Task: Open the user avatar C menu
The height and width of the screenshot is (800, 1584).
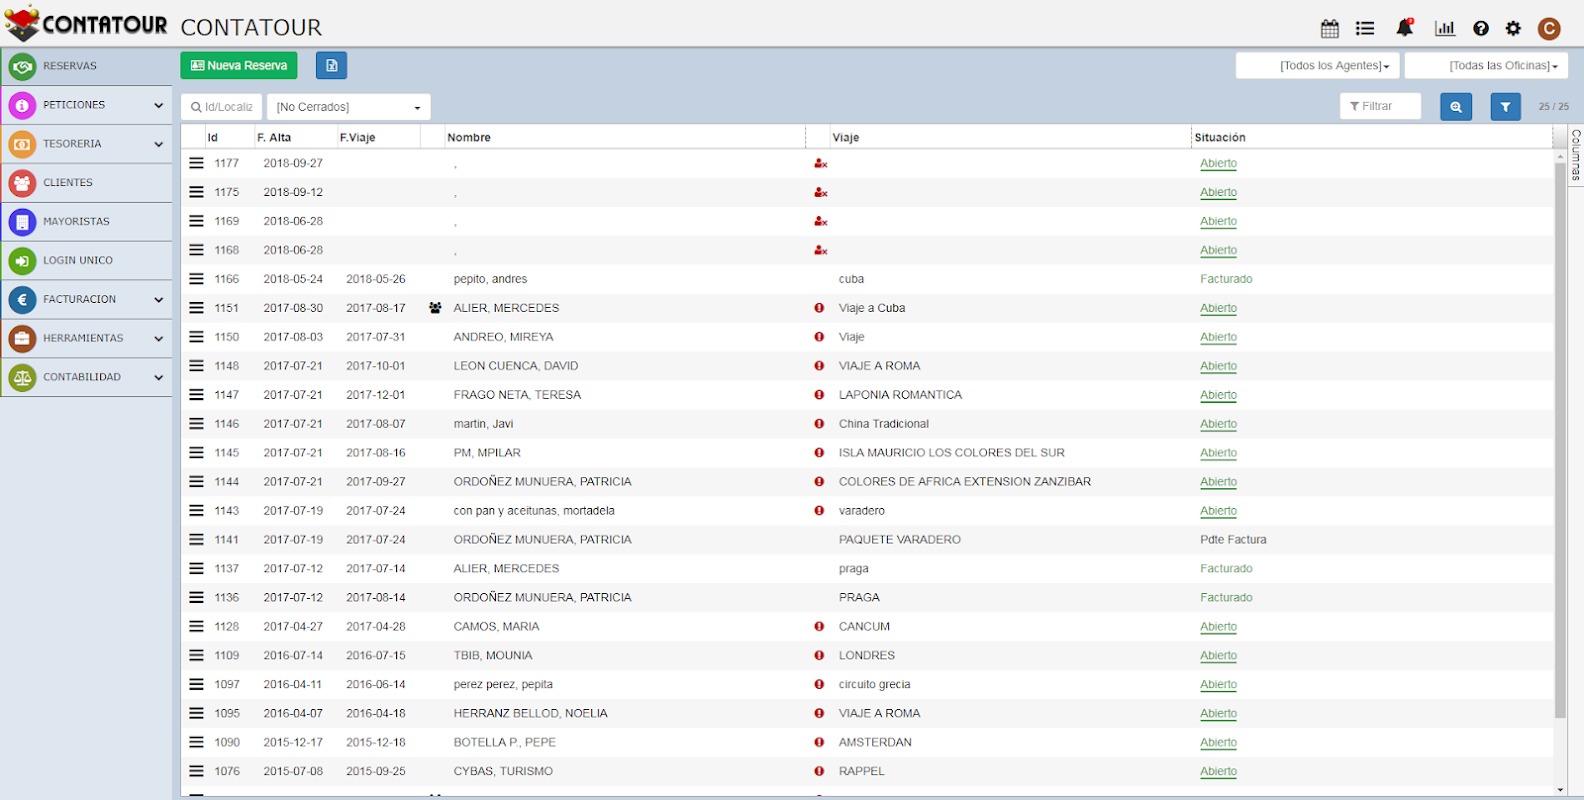Action: click(1549, 29)
